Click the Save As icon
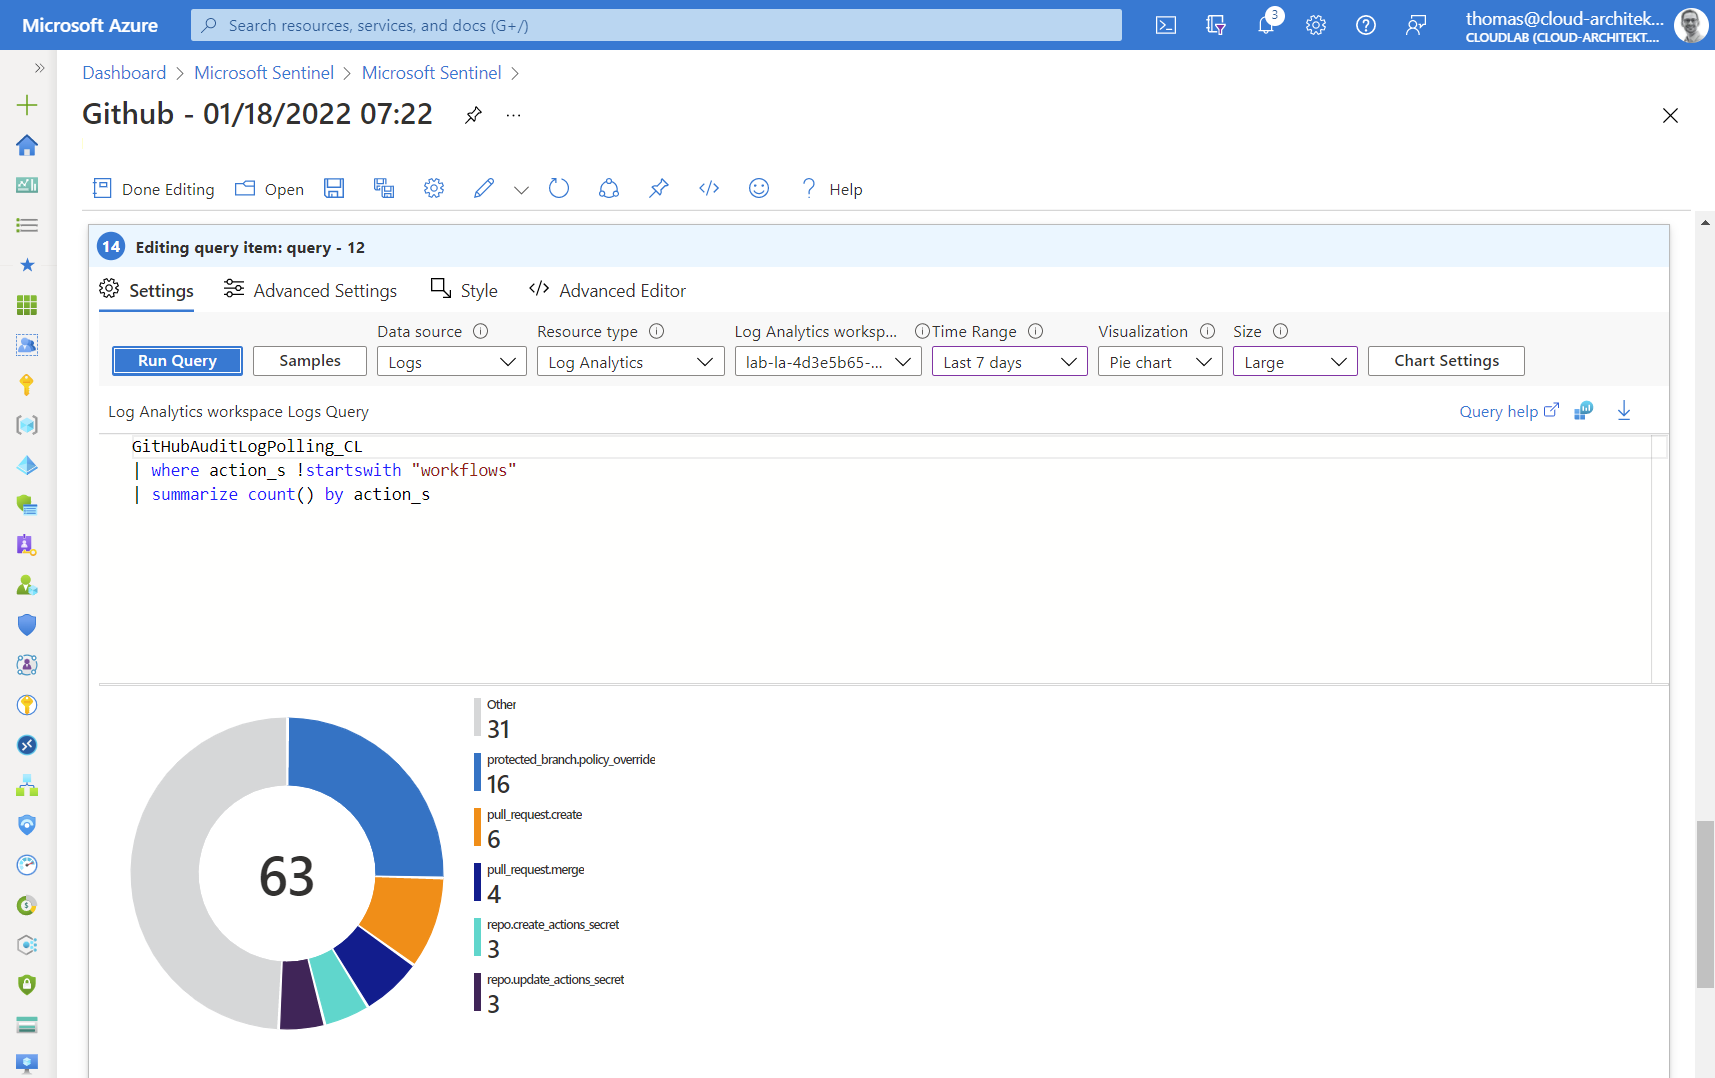 pyautogui.click(x=384, y=188)
